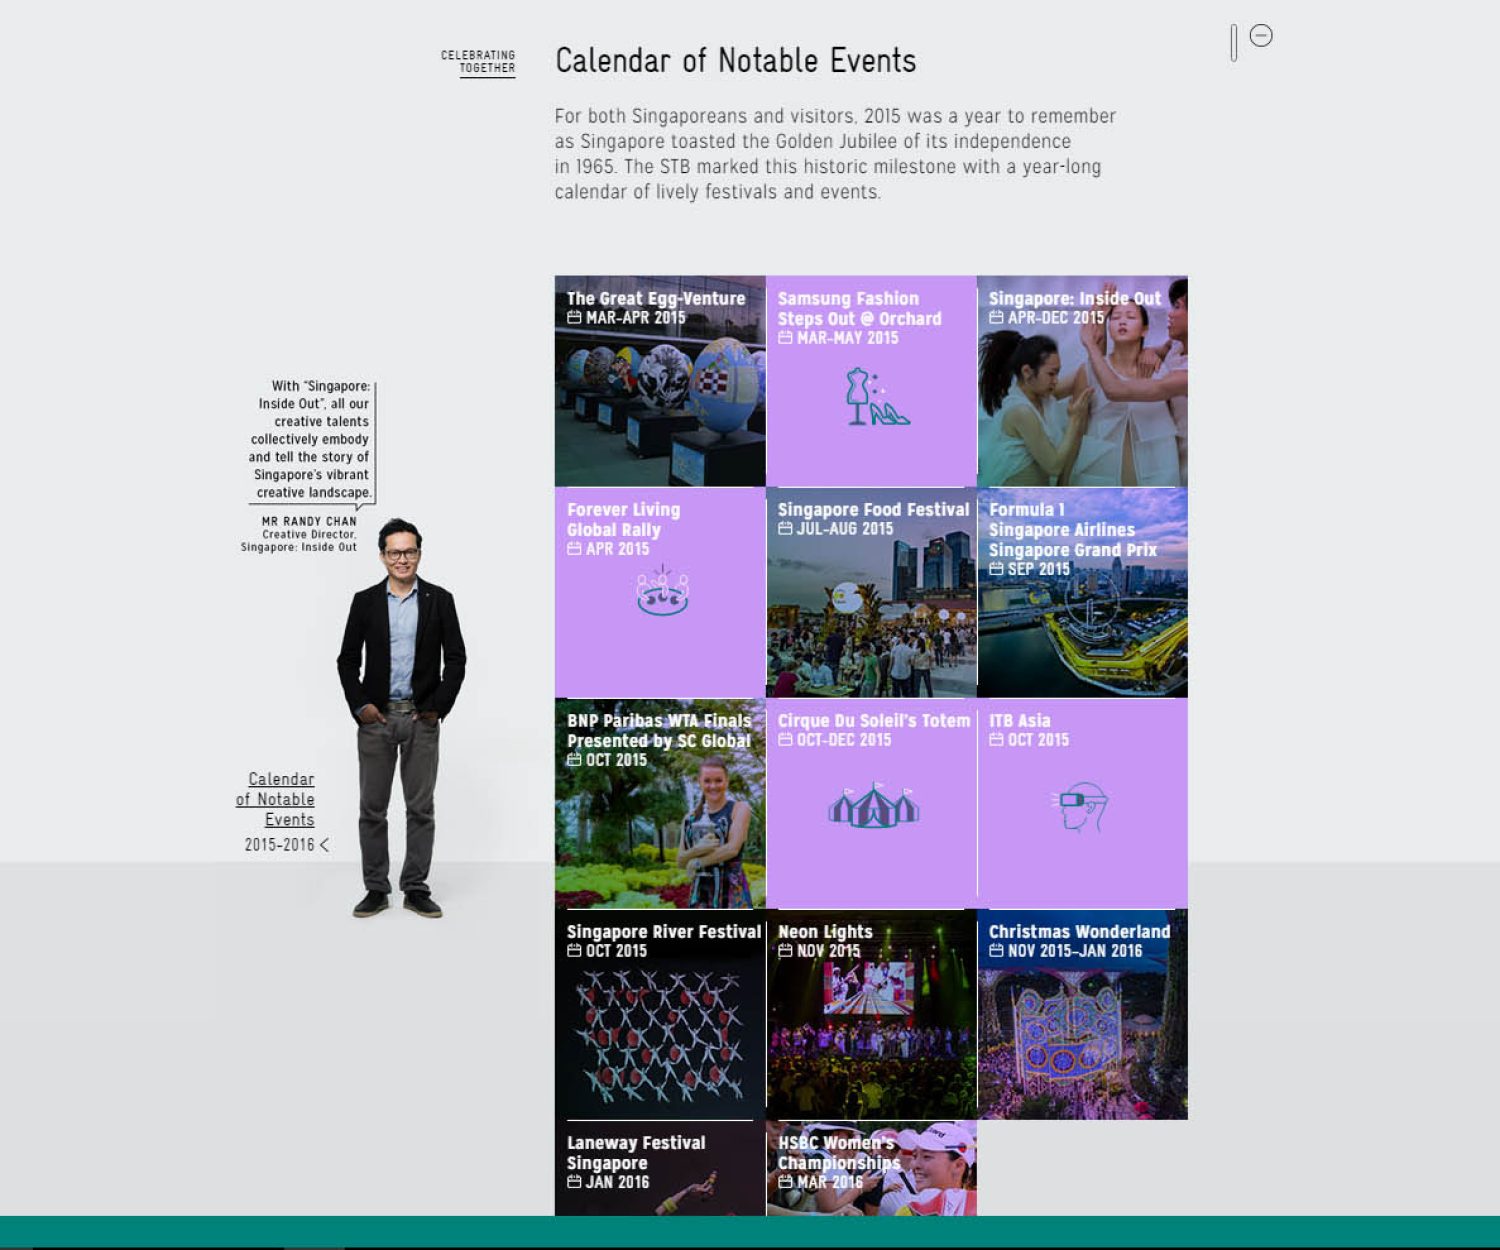The width and height of the screenshot is (1500, 1250).
Task: Click the circled minus icon at top right
Action: (1261, 36)
